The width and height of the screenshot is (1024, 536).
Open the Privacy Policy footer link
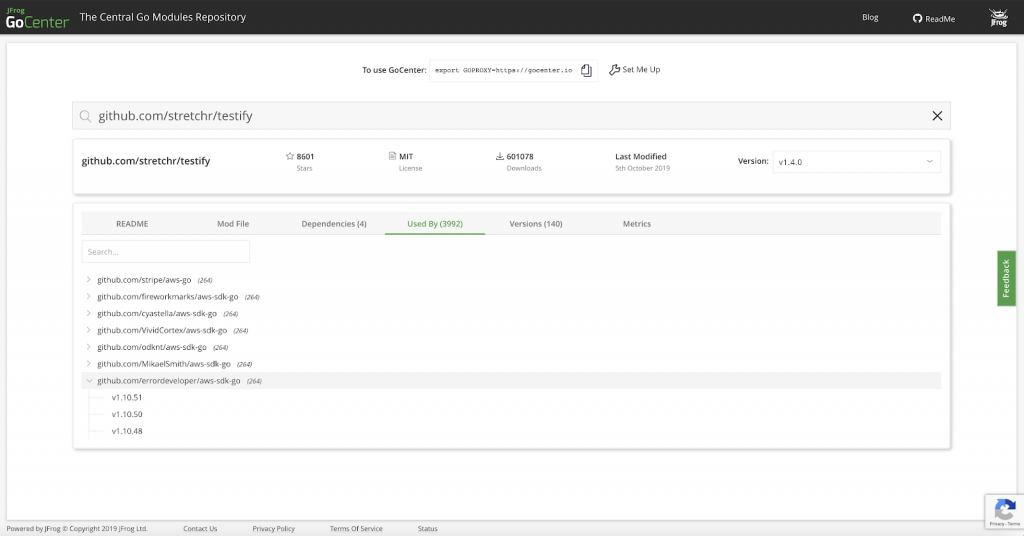273,528
